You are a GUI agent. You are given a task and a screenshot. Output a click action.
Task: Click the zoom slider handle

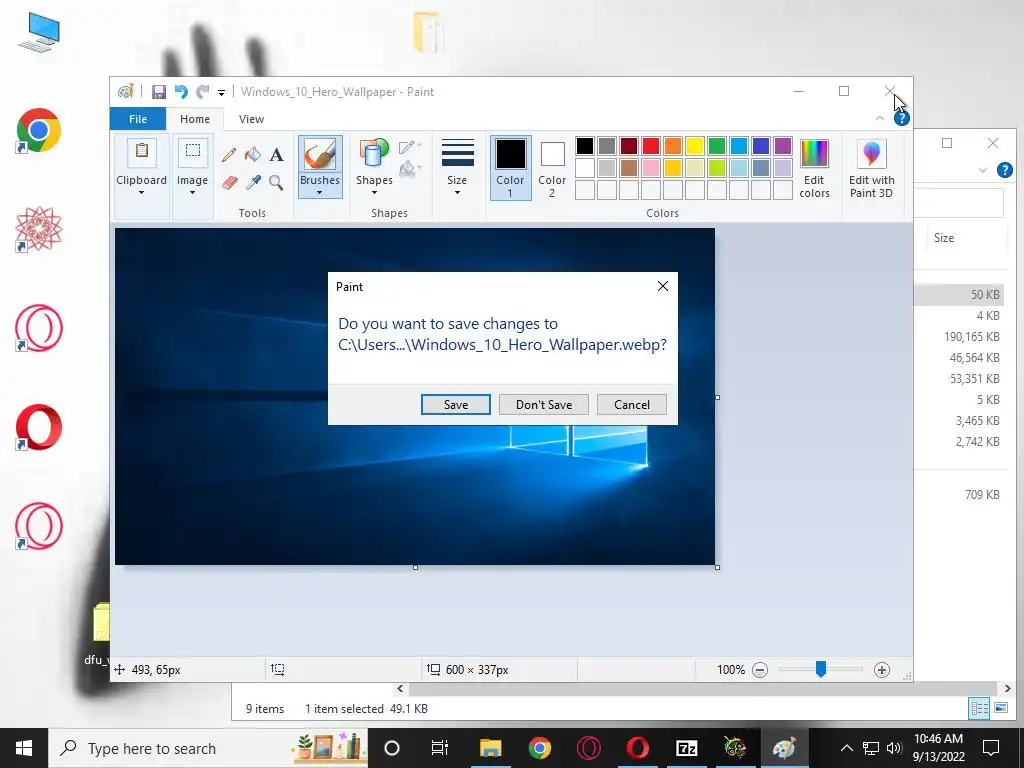tap(821, 669)
